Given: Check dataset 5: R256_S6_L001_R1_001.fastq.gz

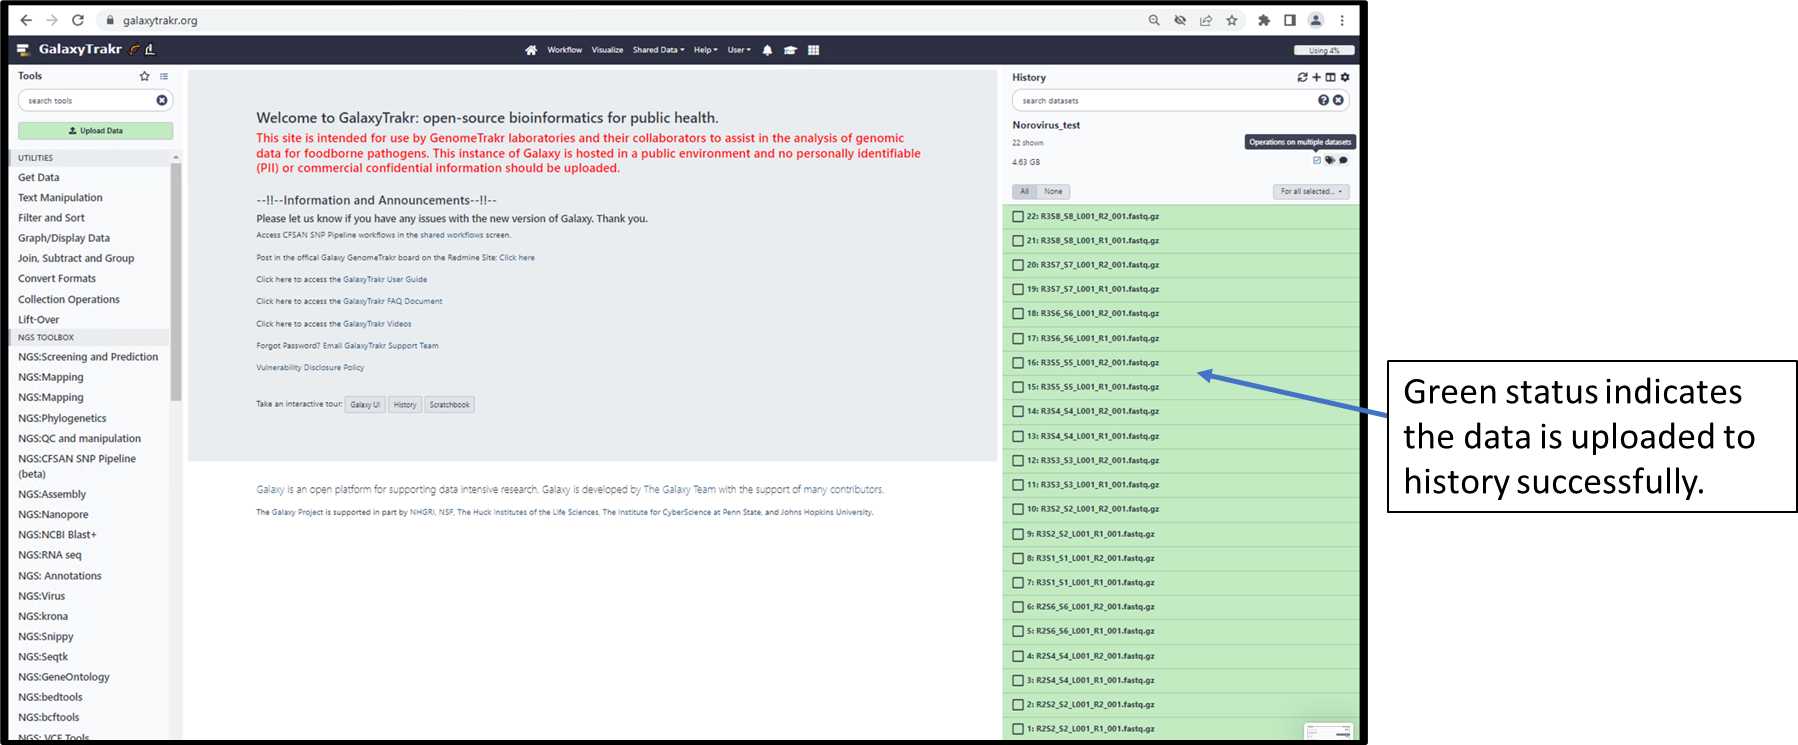Looking at the screenshot, I should pyautogui.click(x=1018, y=631).
